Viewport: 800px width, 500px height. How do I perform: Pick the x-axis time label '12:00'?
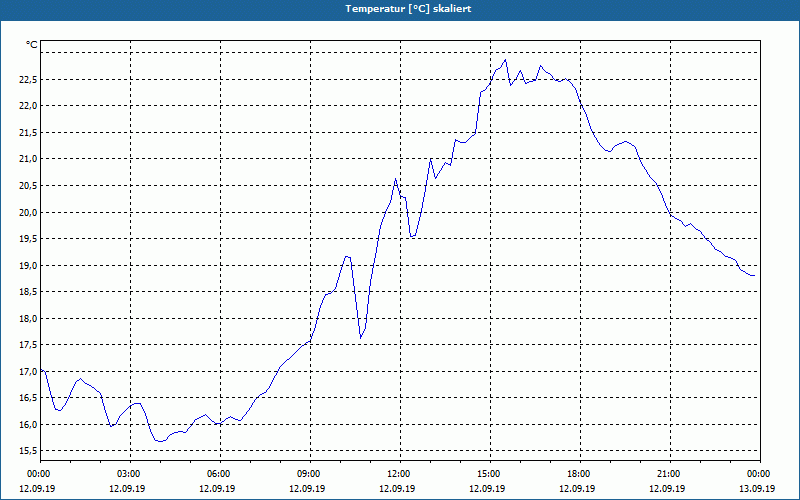coord(398,474)
